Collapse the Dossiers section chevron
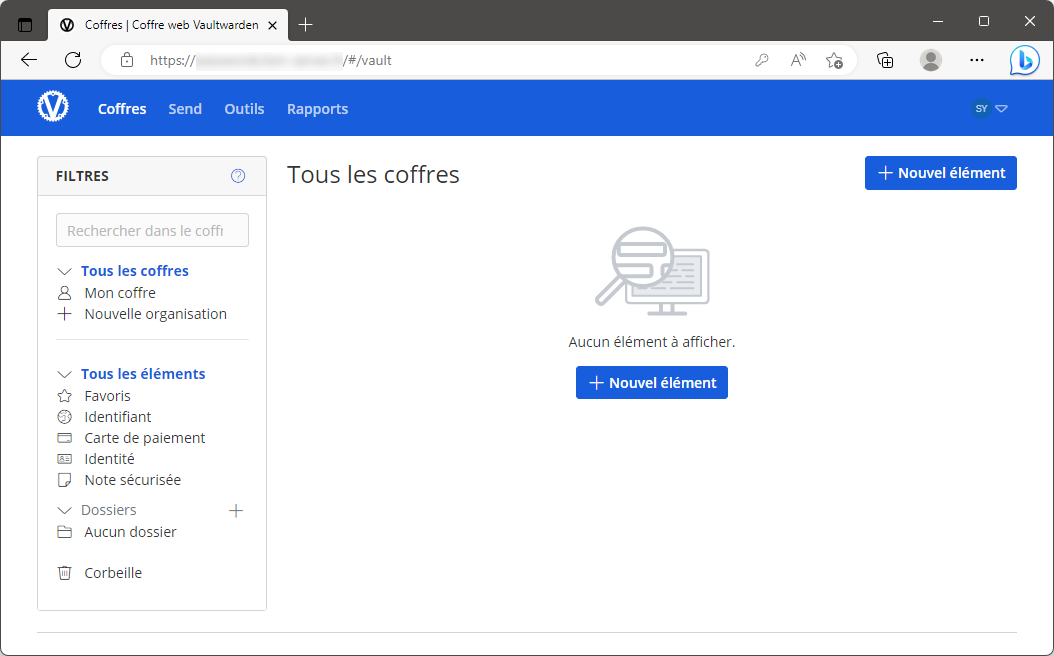The image size is (1054, 656). (x=65, y=511)
